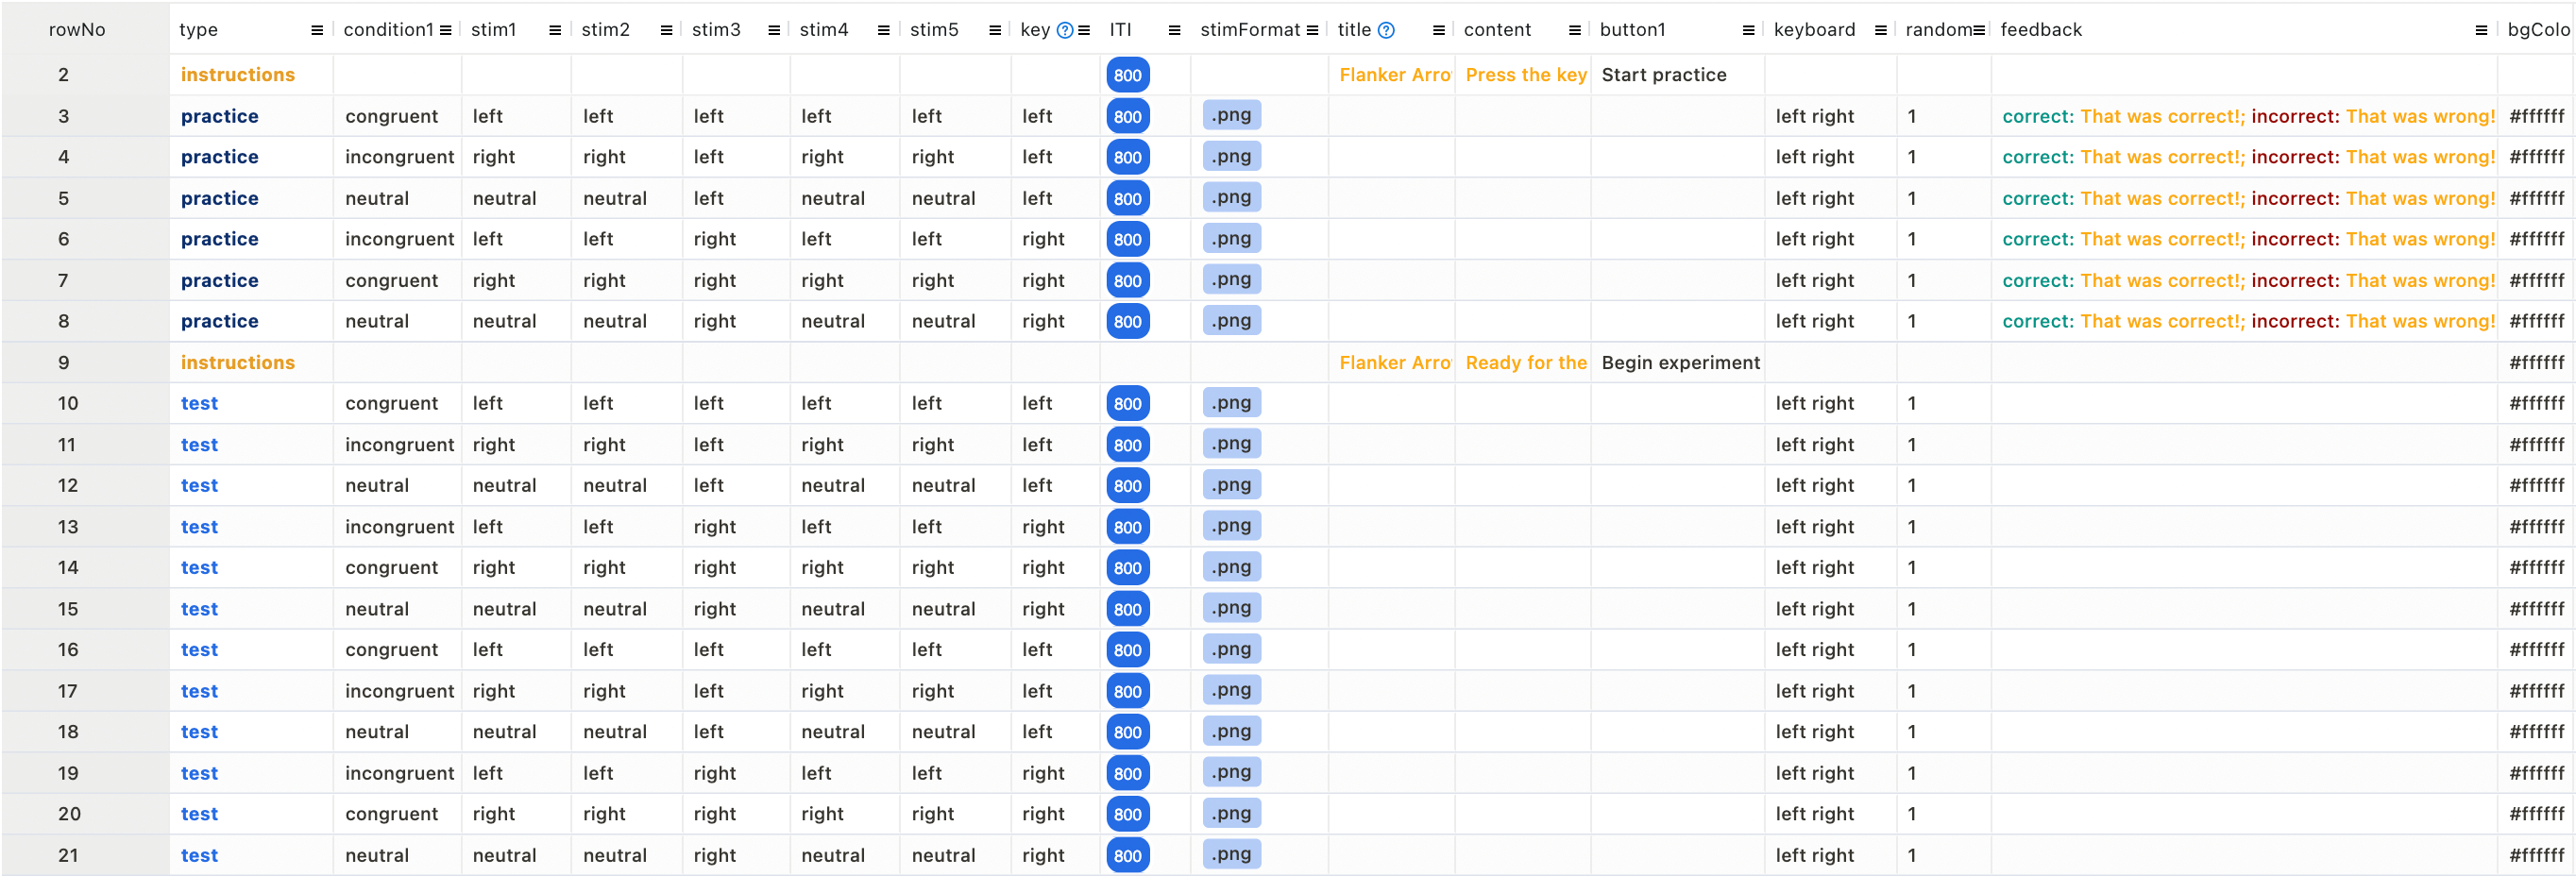Viewport: 2576px width, 876px height.
Task: Click 'incongruent' condition cell in row 4
Action: 397,158
